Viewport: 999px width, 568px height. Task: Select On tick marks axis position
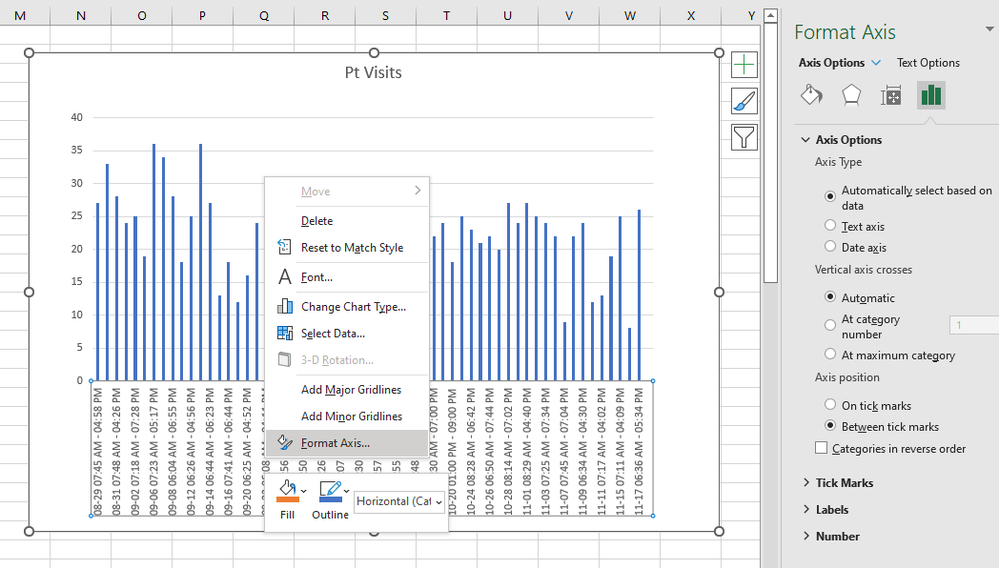[x=830, y=405]
